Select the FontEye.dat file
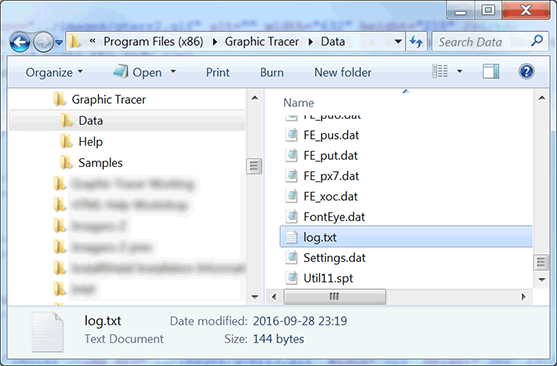557x366 pixels. 334,217
